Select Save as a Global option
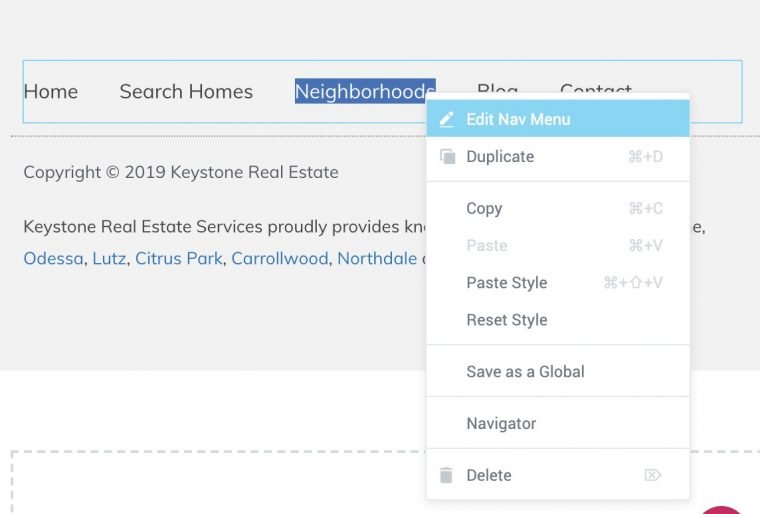760x514 pixels. tap(558, 371)
